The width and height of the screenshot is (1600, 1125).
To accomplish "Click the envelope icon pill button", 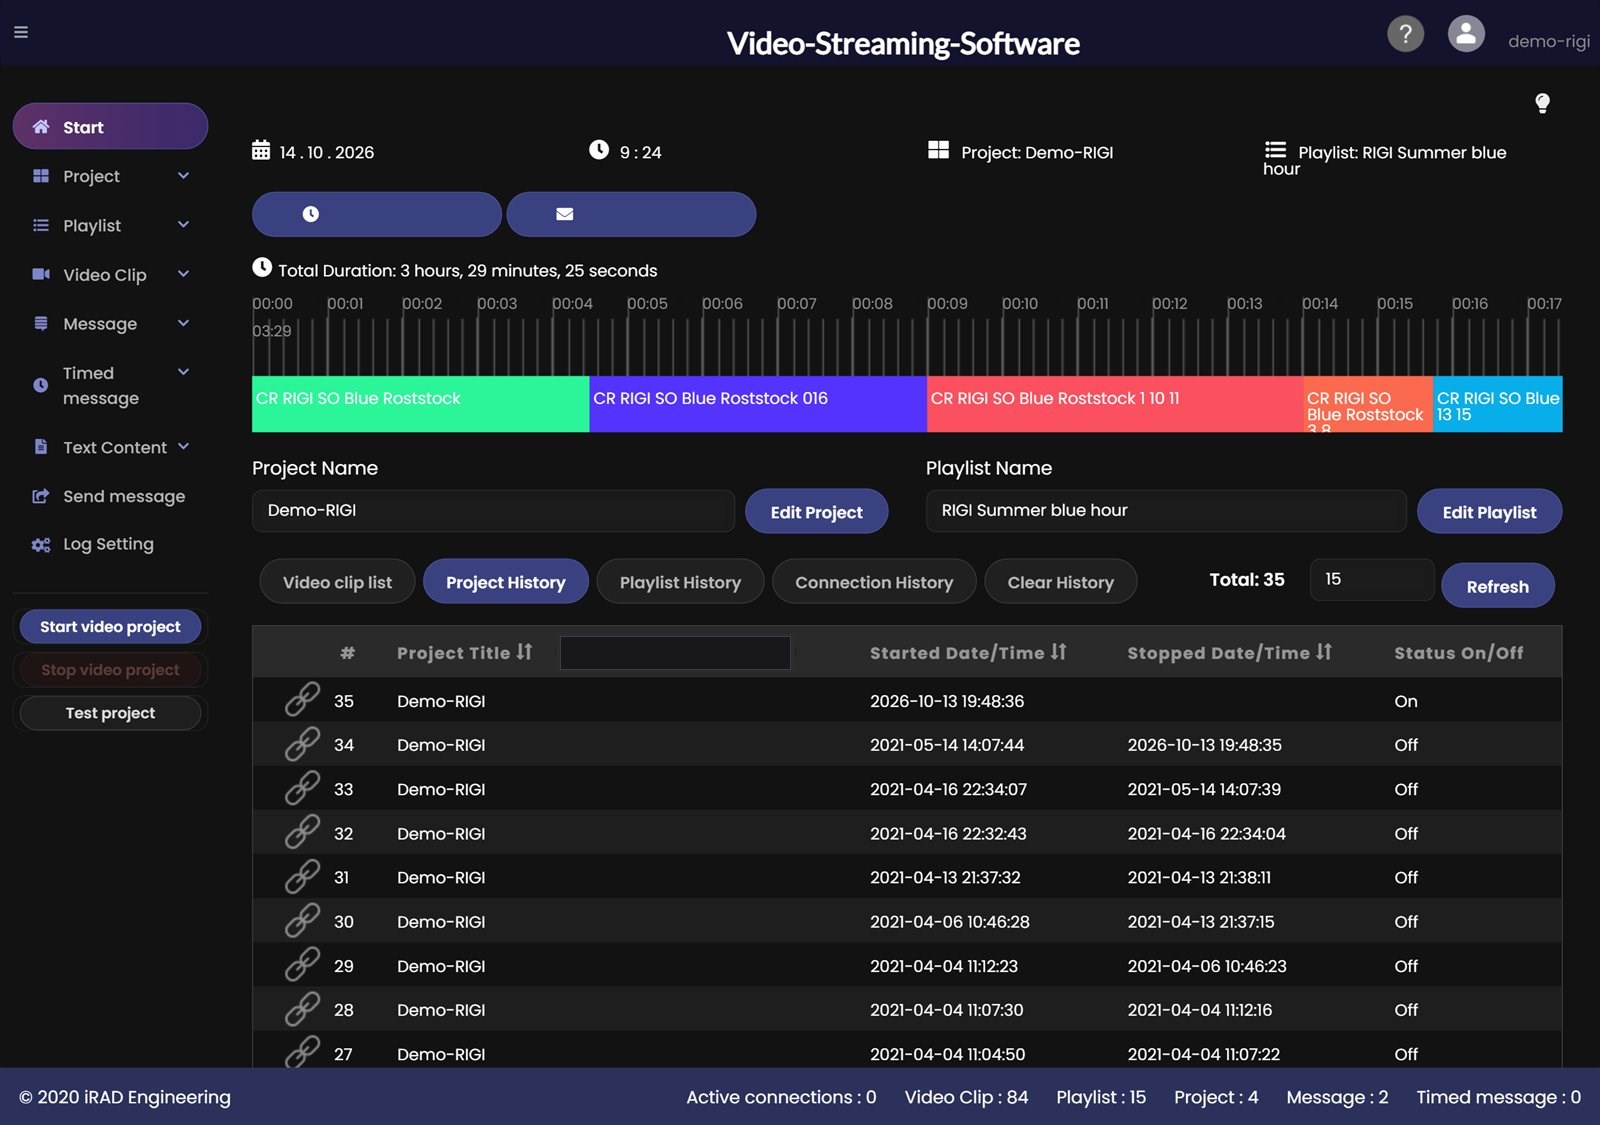I will click(631, 214).
